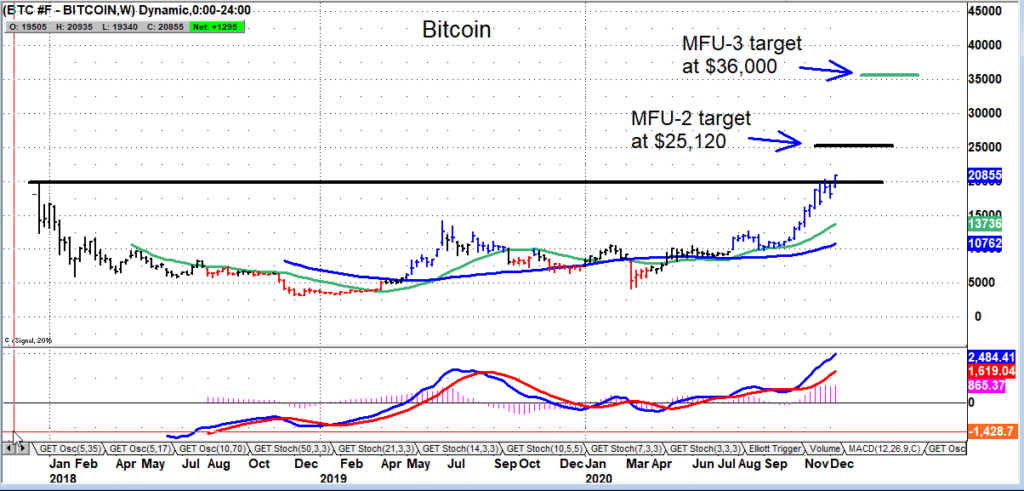Click the 2019 year label on time axis

[332, 478]
